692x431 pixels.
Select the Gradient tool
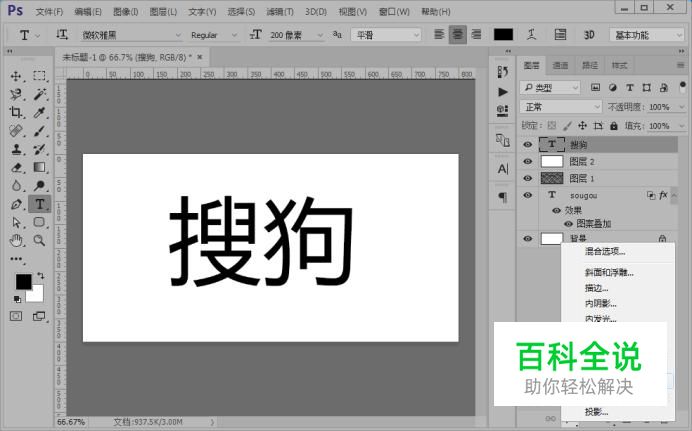coord(39,168)
